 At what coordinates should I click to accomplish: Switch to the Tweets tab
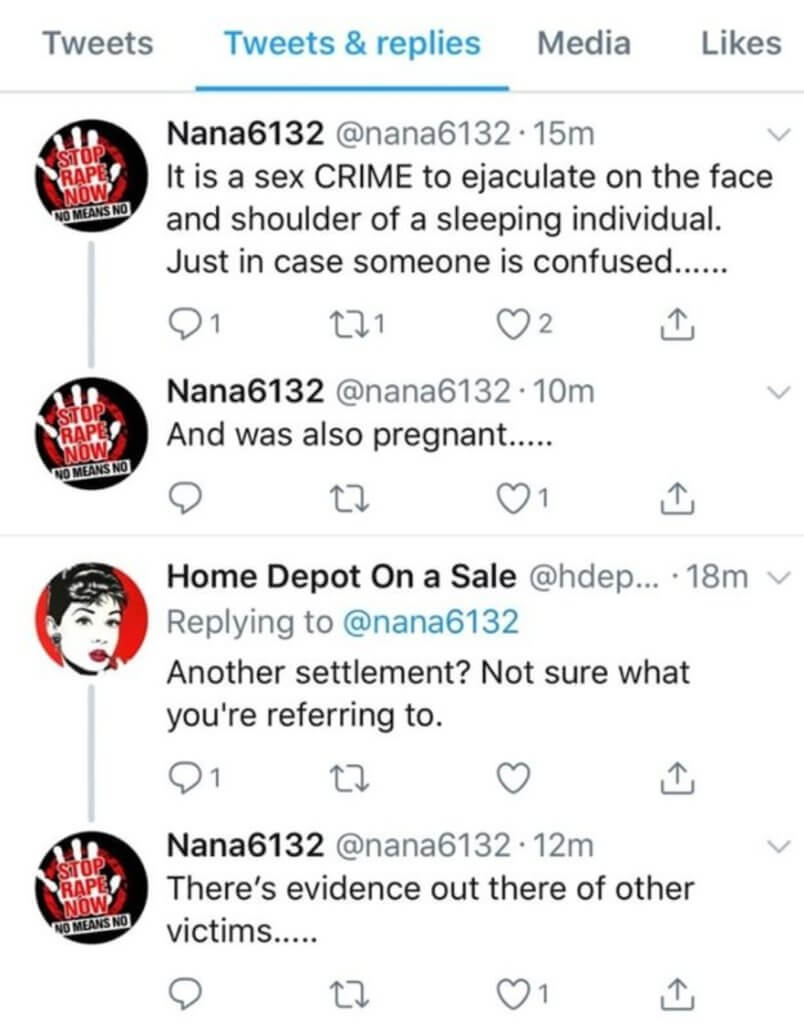[99, 43]
